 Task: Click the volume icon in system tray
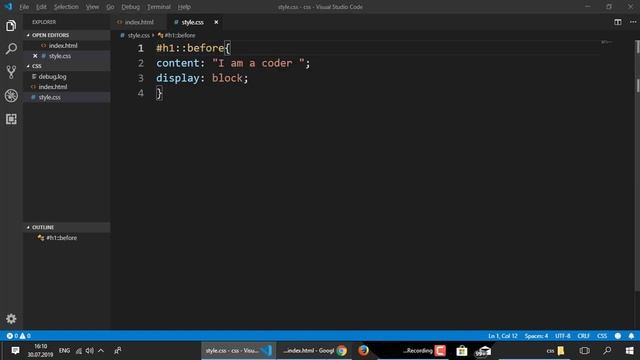pos(89,351)
